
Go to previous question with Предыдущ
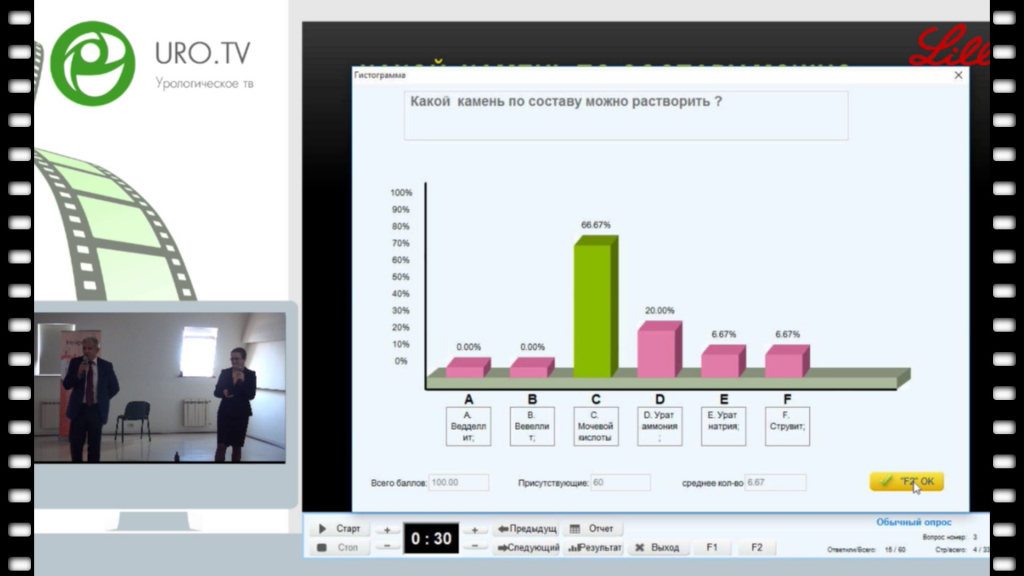[527, 529]
